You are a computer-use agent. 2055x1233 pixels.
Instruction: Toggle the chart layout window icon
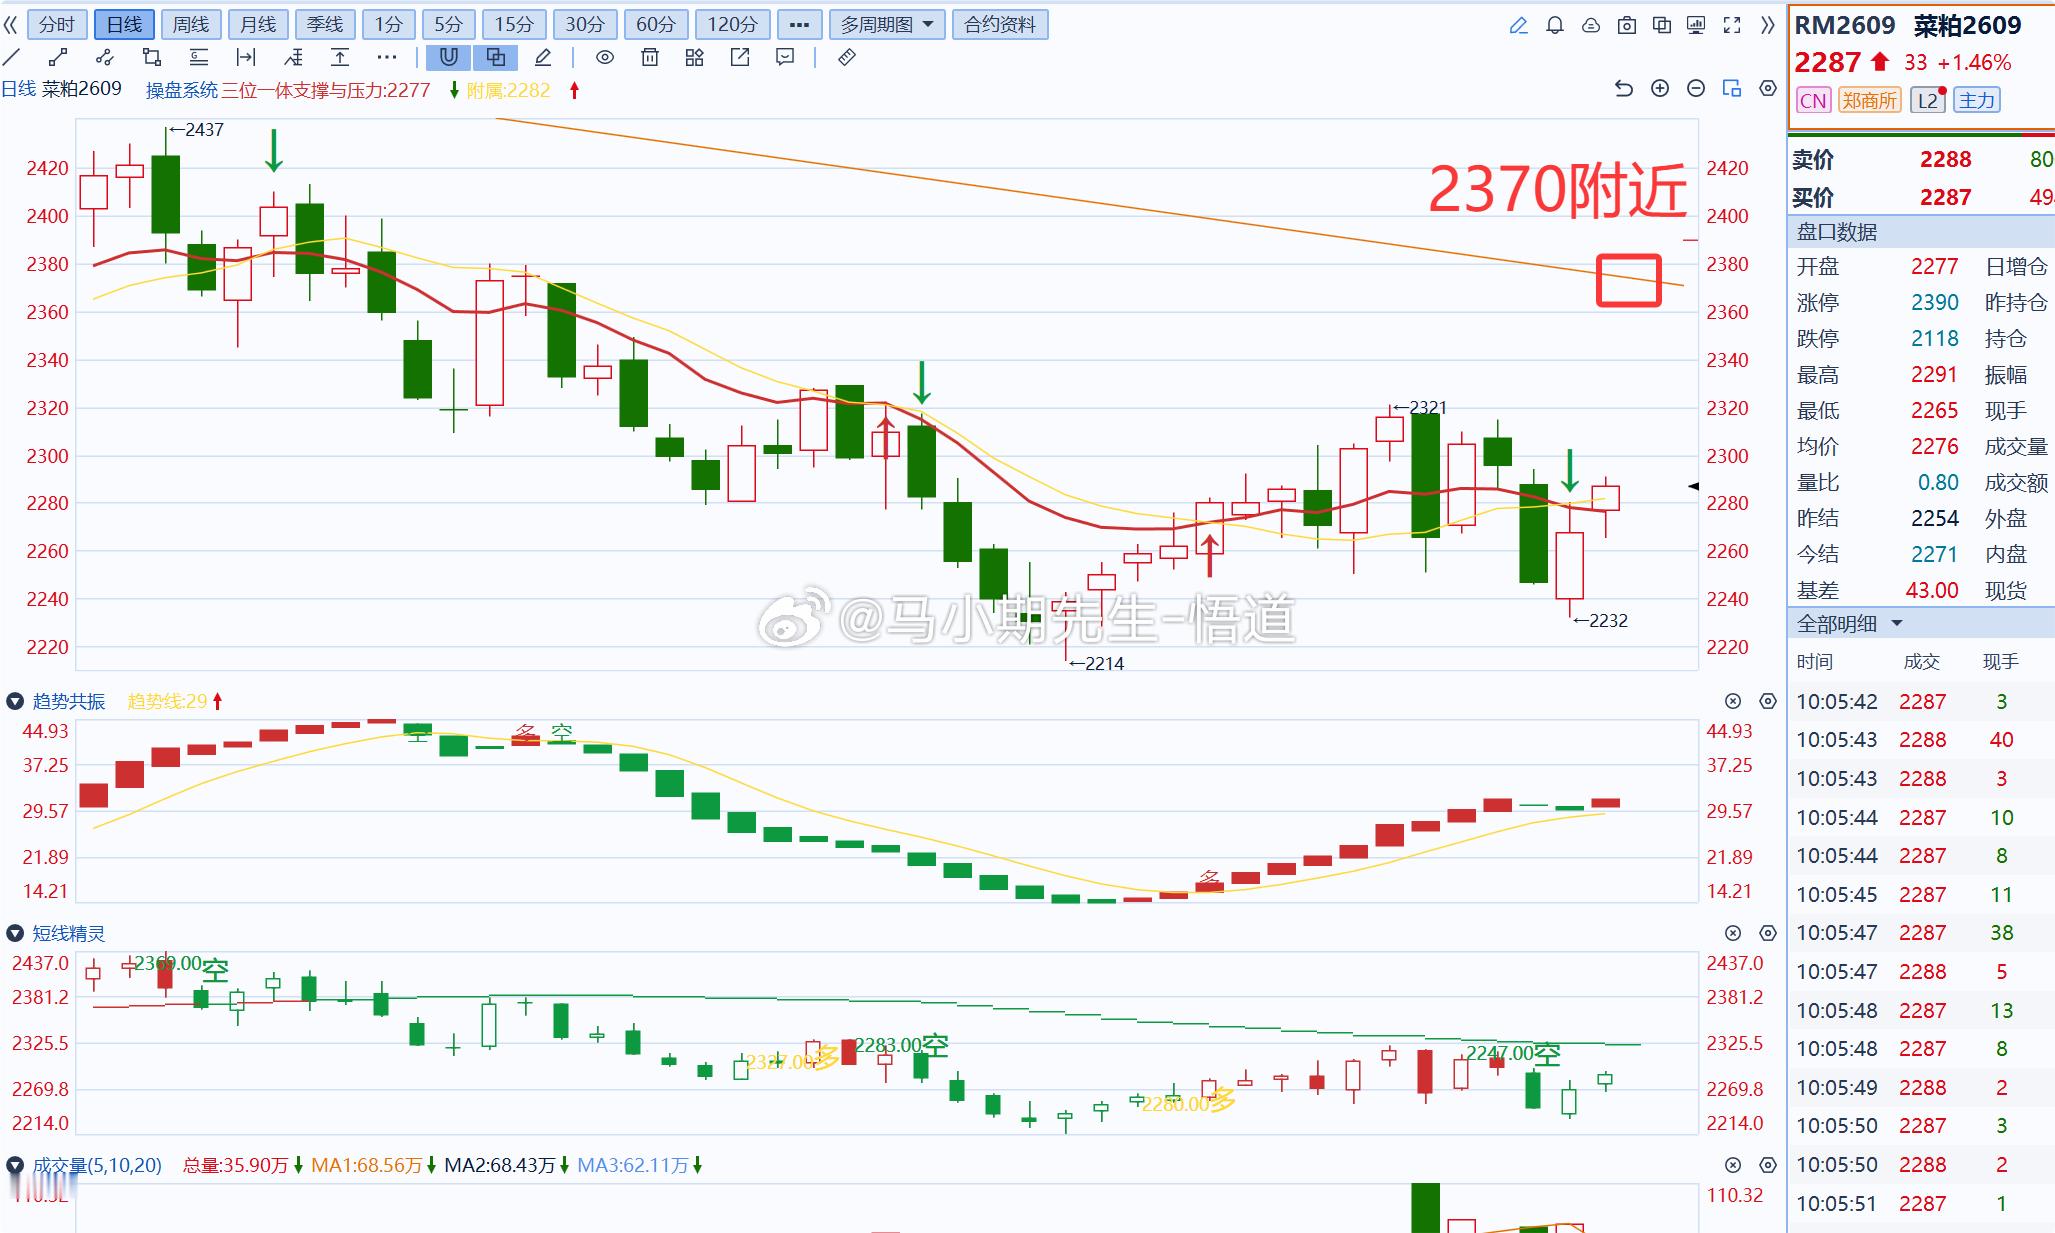point(1732,89)
